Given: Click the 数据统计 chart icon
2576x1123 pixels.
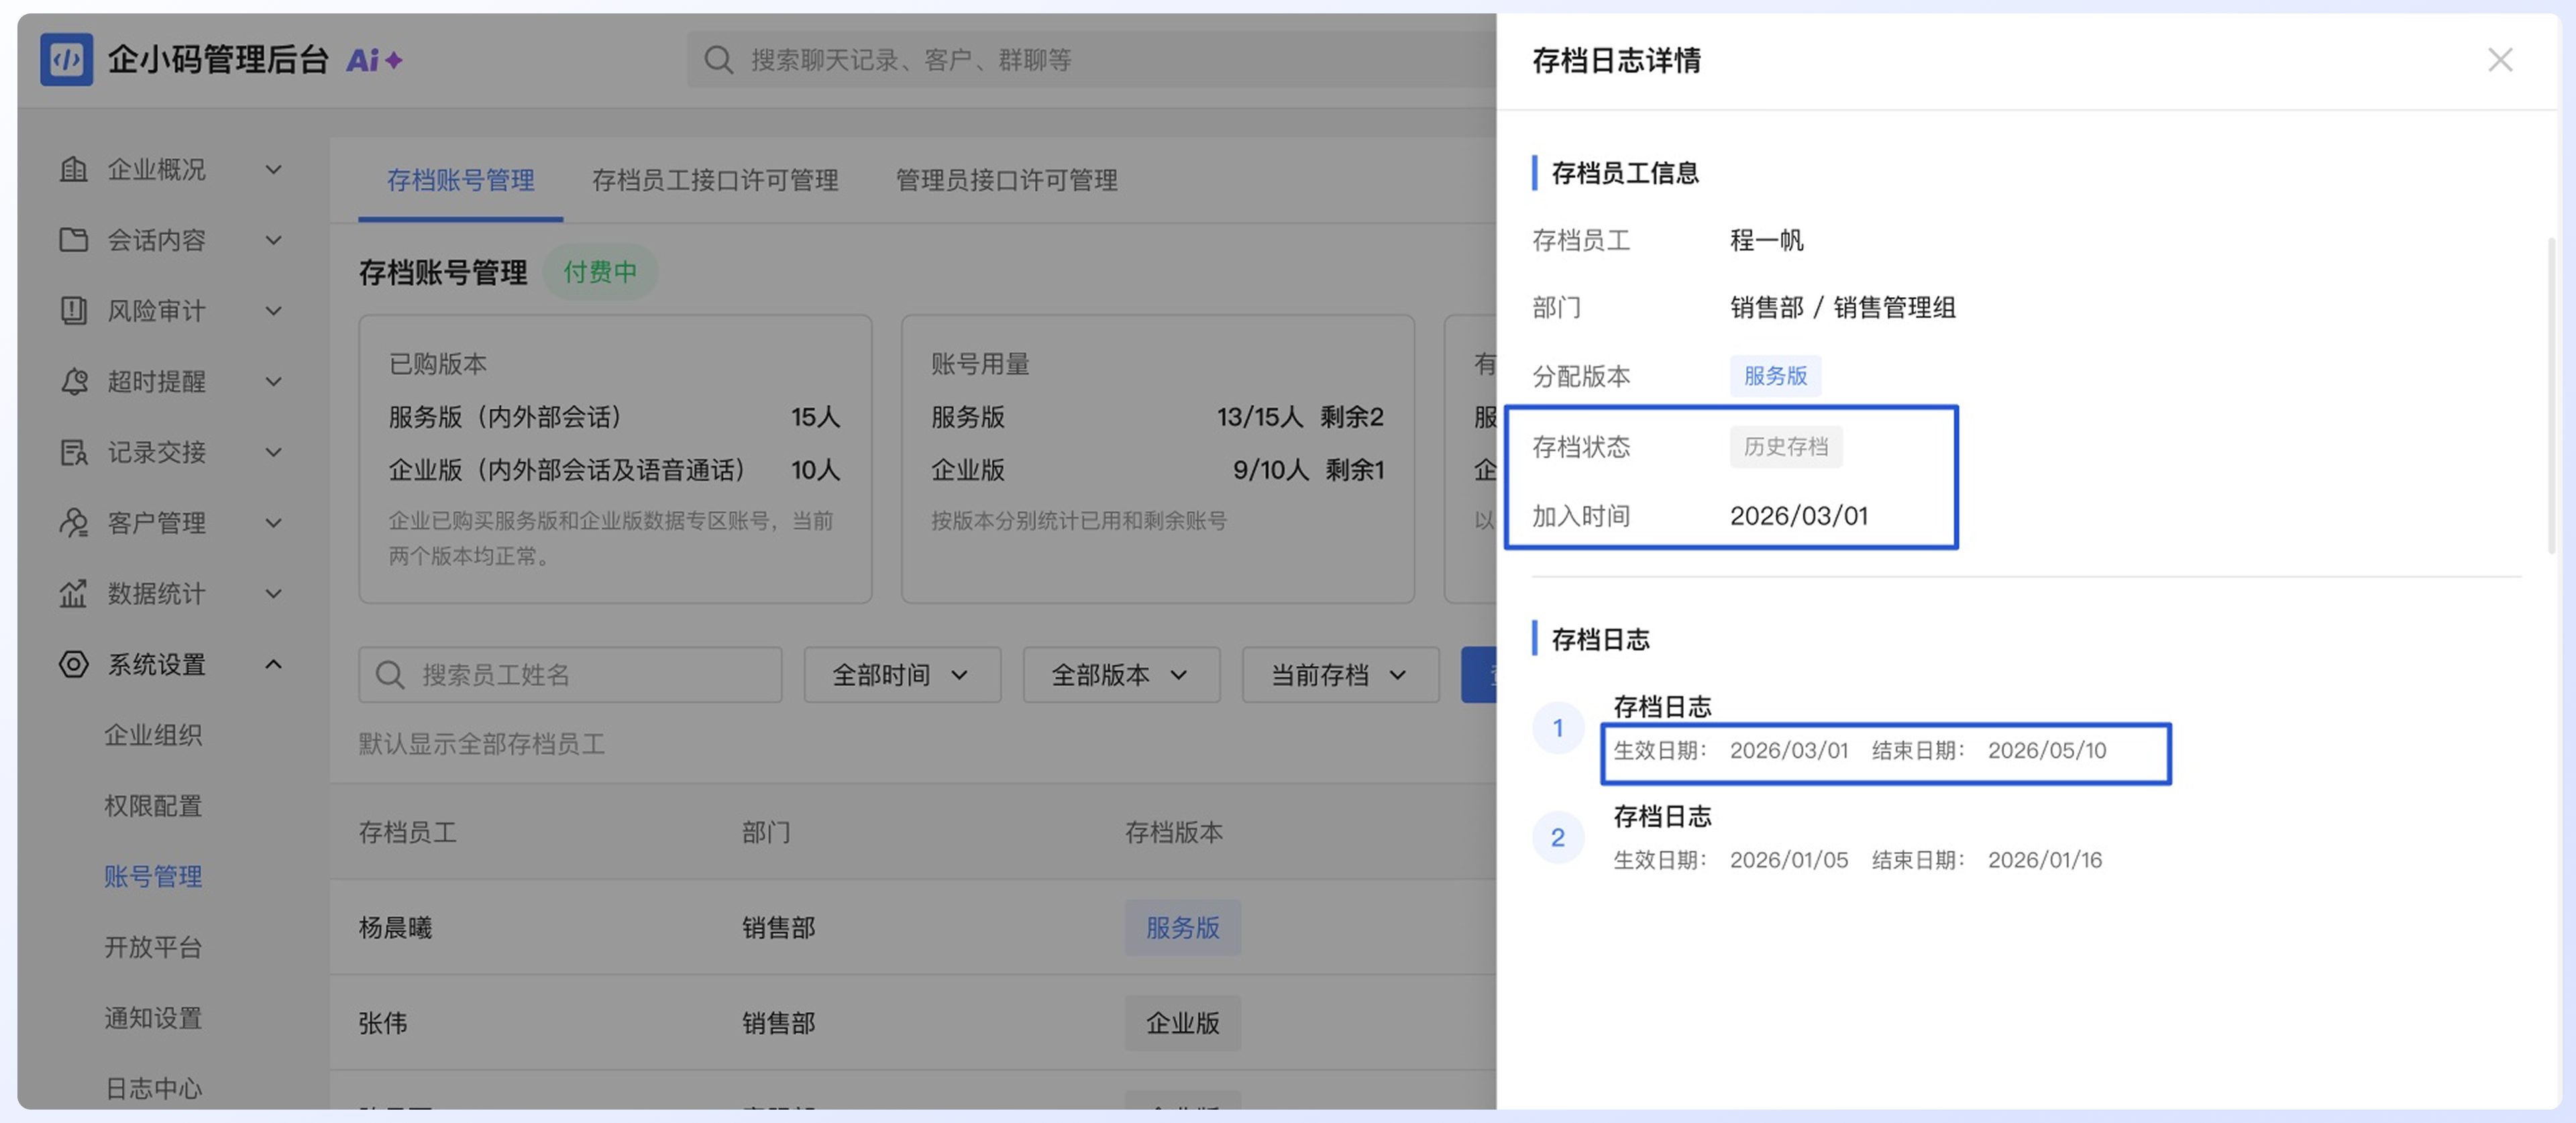Looking at the screenshot, I should point(74,593).
